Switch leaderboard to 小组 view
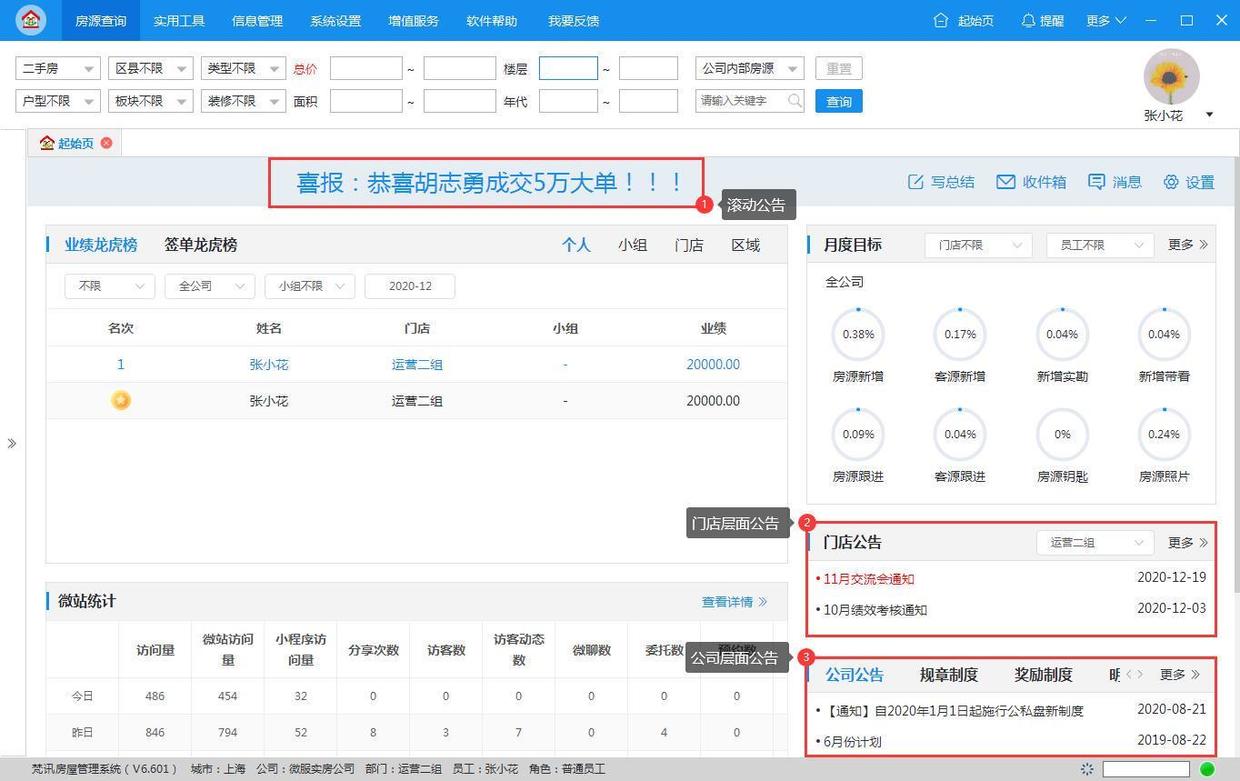The image size is (1240, 781). 633,244
